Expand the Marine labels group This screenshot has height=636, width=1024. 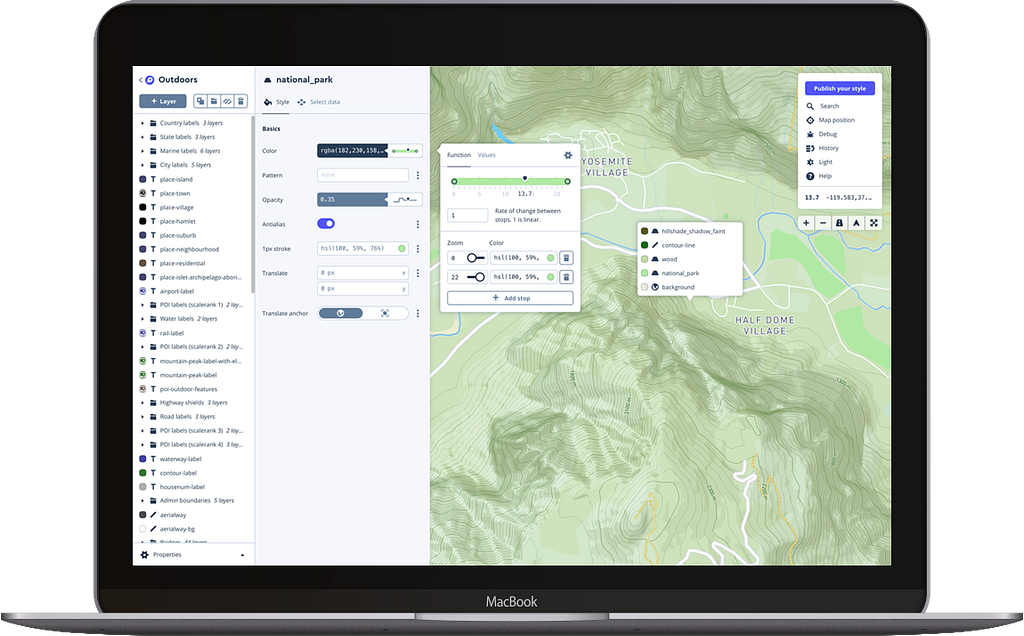[143, 151]
